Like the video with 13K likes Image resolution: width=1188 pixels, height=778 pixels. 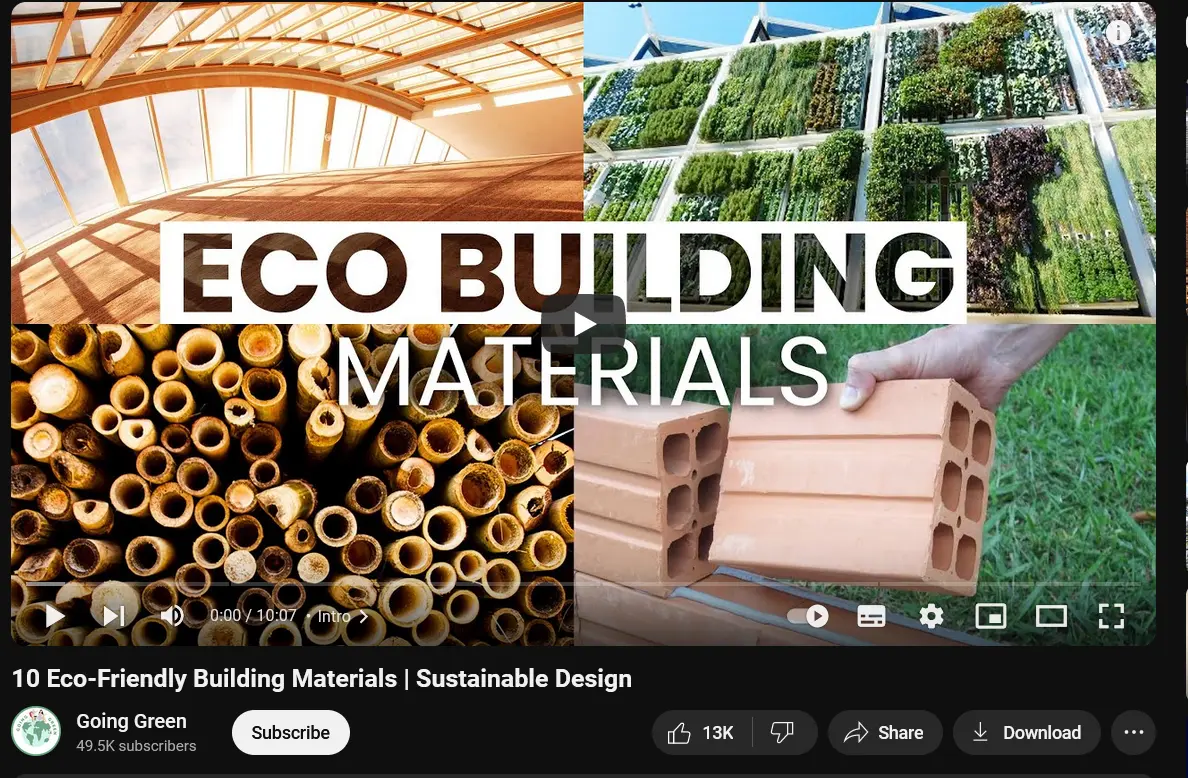pyautogui.click(x=702, y=733)
